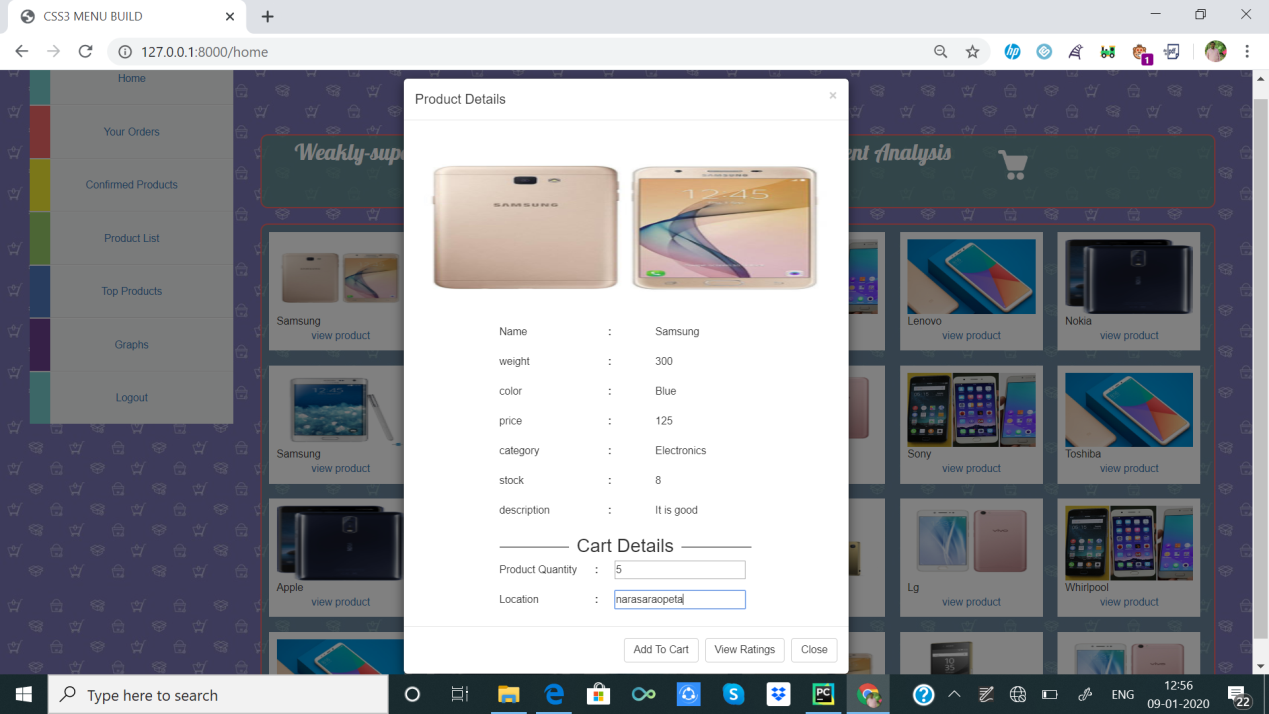The image size is (1269, 714).
Task: Click the Sony product image
Action: click(x=971, y=410)
